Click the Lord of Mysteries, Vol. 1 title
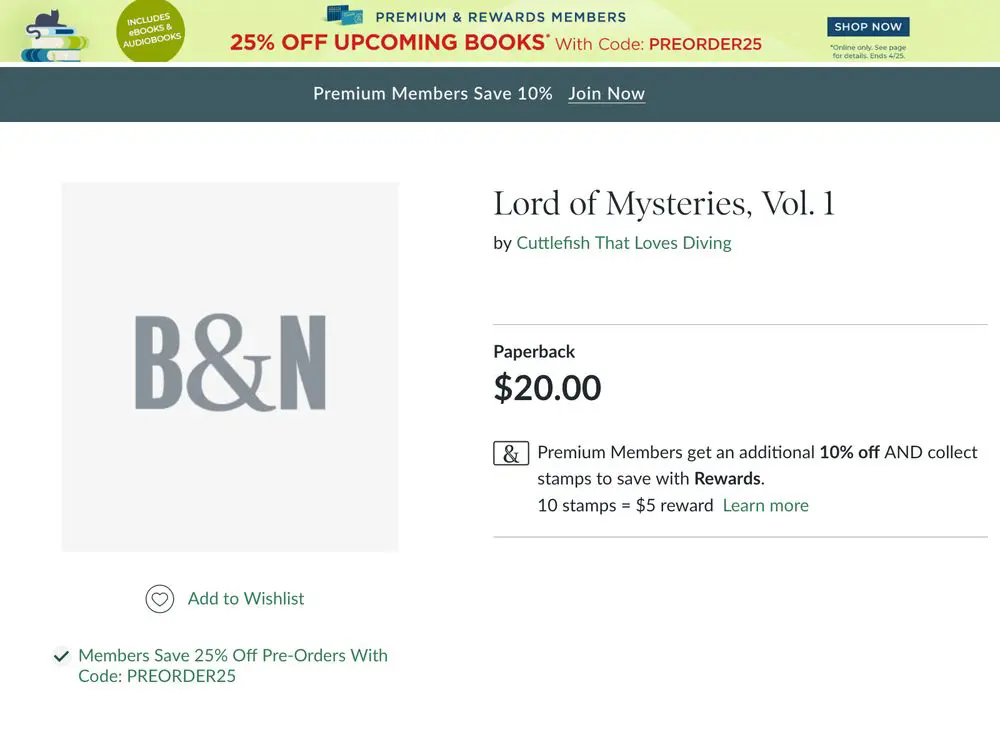 pos(664,203)
